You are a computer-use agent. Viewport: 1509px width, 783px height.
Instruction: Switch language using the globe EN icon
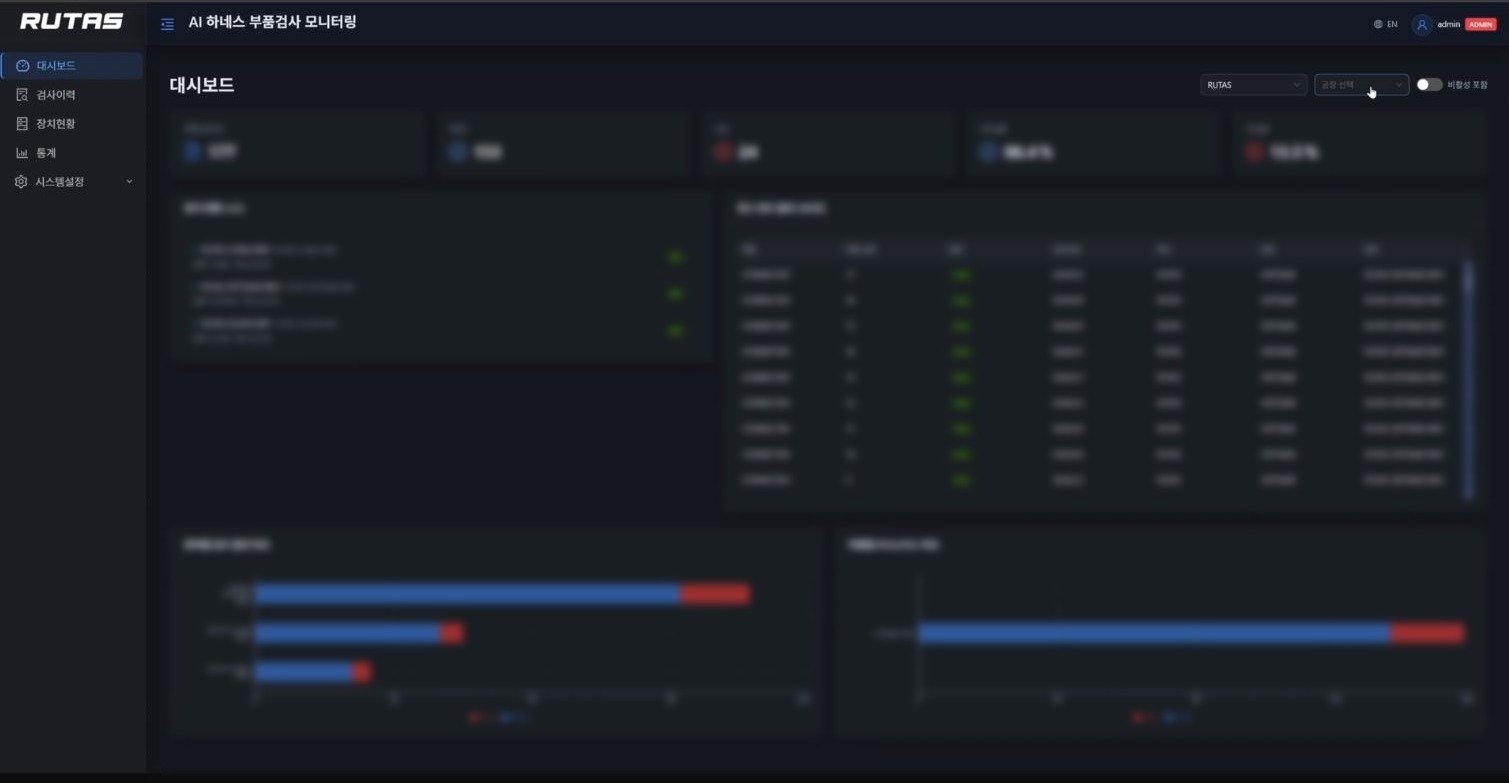pos(1385,24)
